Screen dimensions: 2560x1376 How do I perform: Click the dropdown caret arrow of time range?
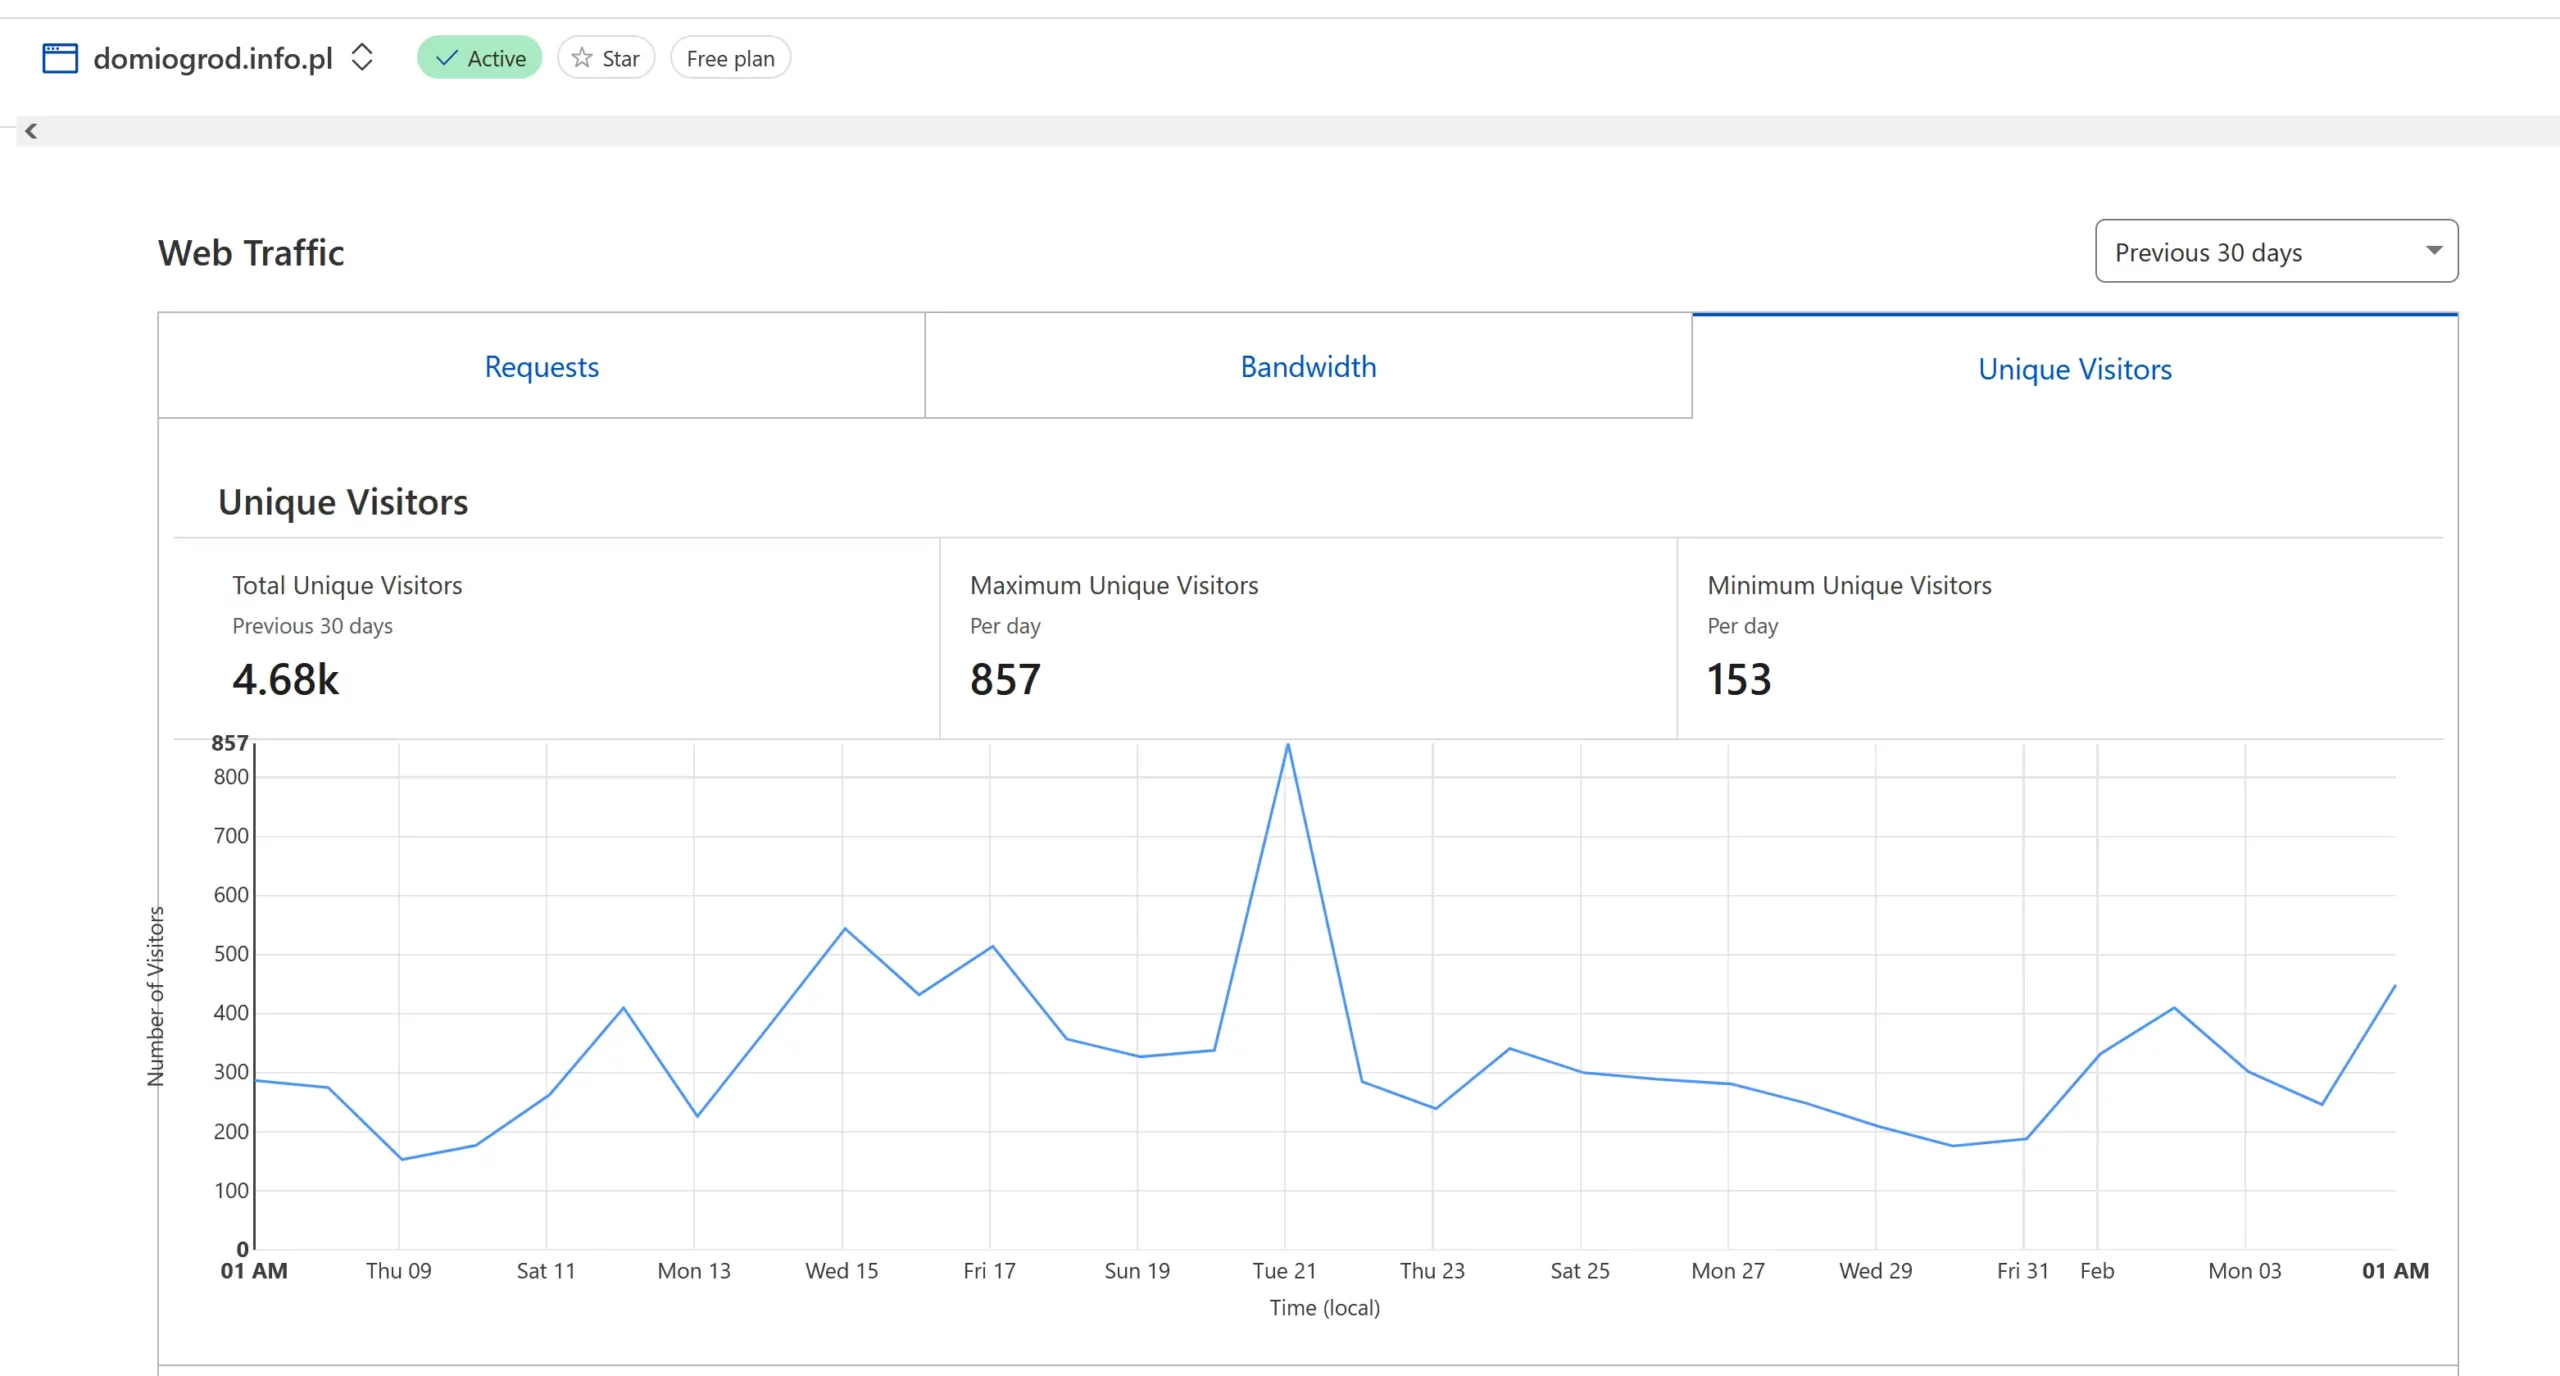2434,251
